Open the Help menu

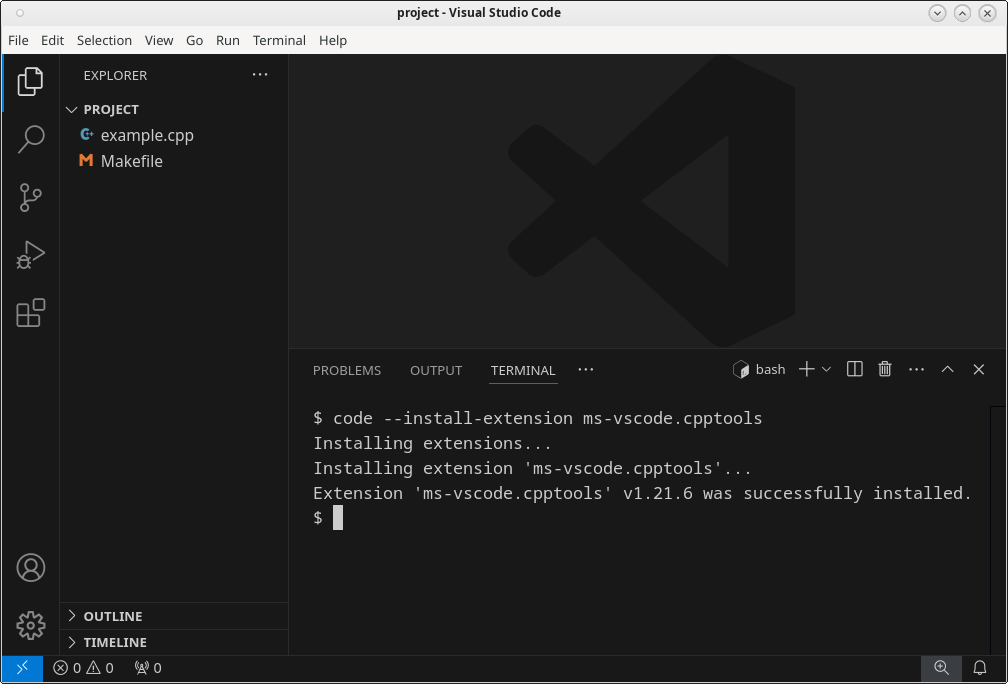point(333,40)
